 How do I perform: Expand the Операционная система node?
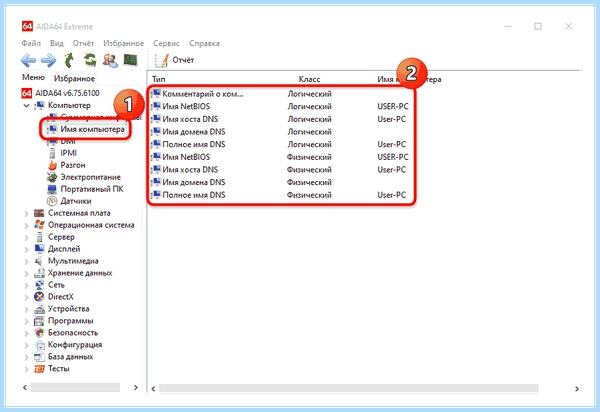(26, 226)
